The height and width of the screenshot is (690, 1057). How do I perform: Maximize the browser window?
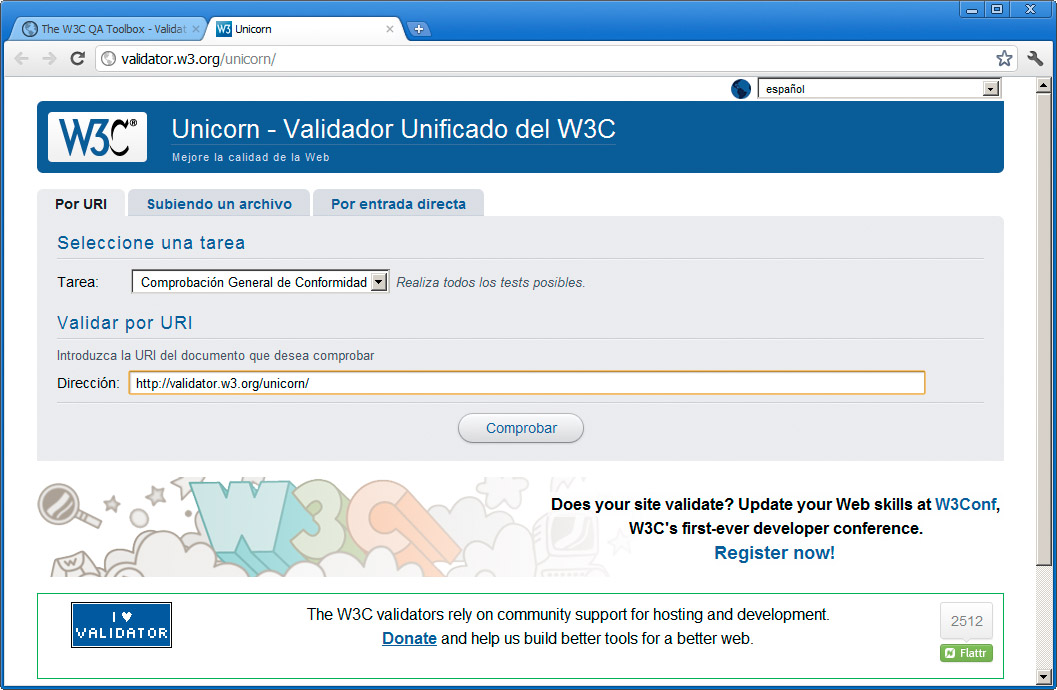pos(997,9)
